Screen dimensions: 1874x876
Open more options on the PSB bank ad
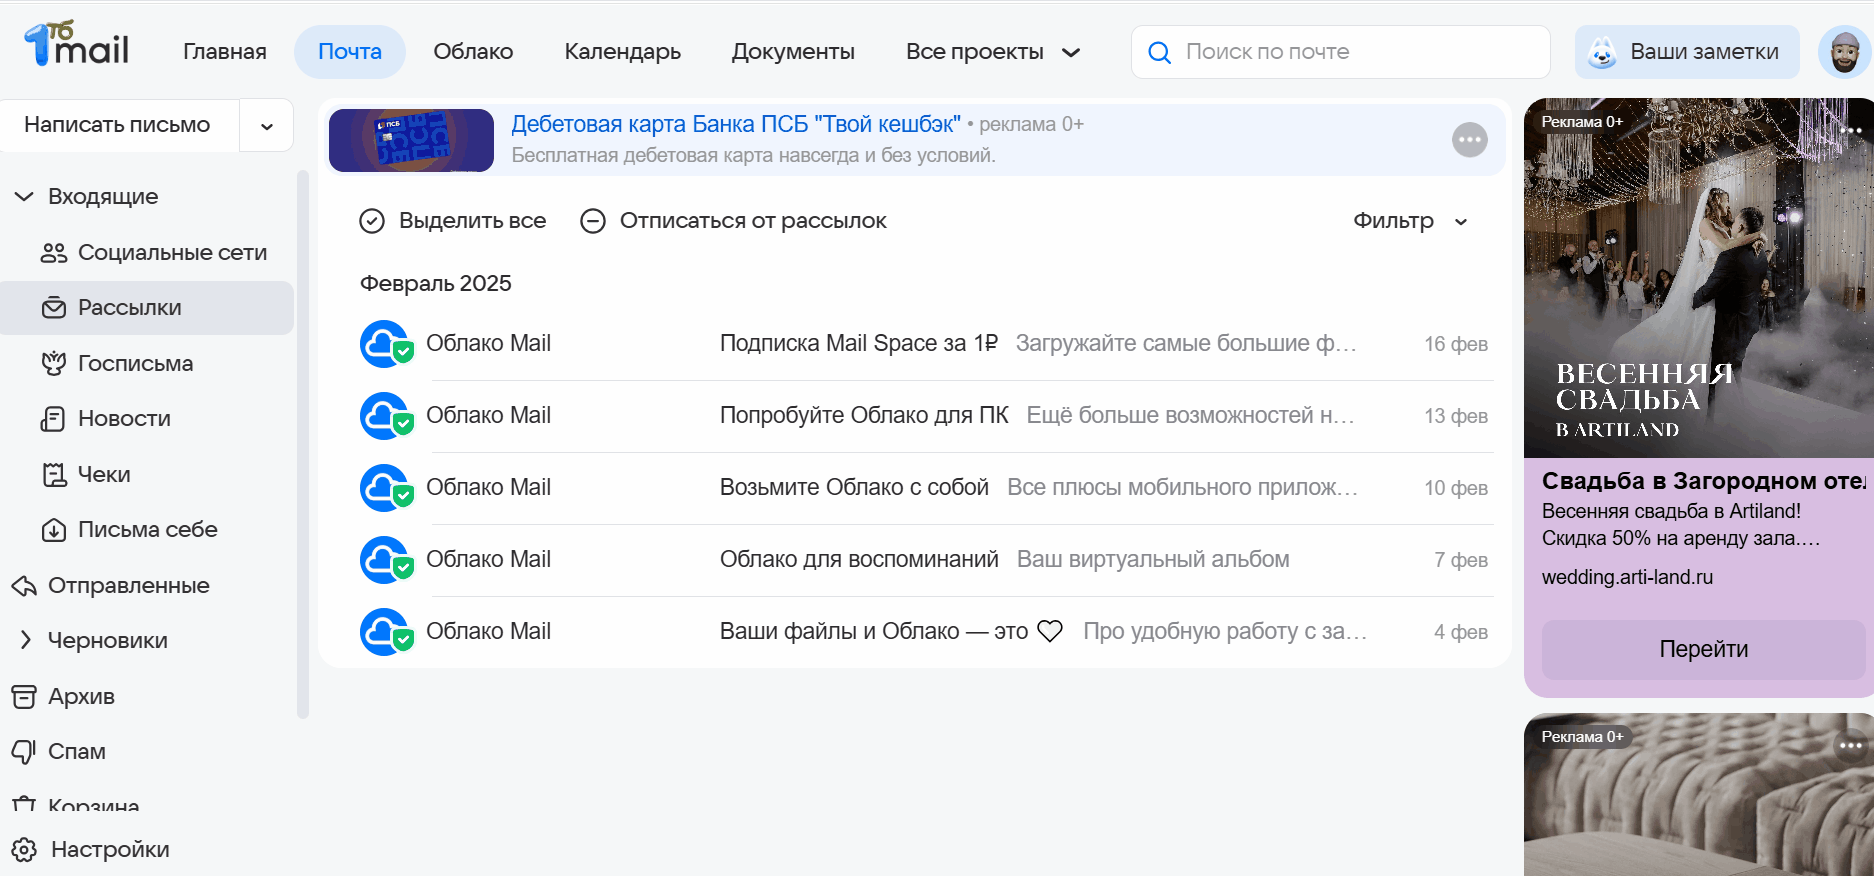point(1469,140)
